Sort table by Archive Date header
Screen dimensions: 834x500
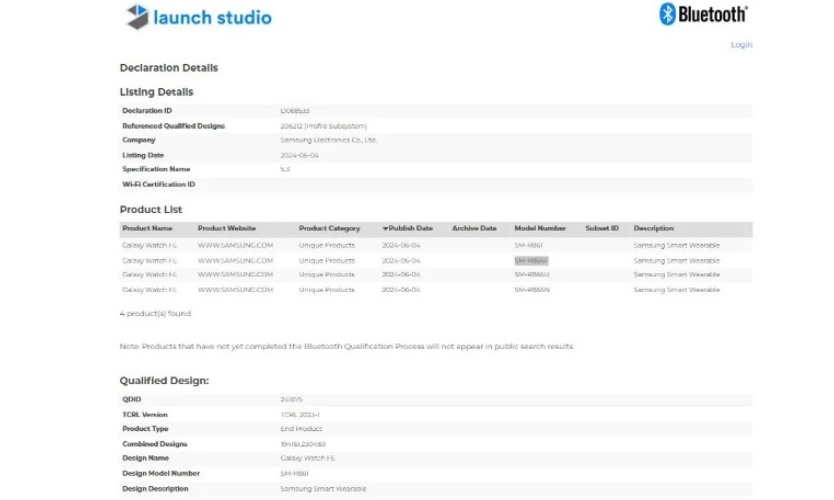click(x=474, y=228)
